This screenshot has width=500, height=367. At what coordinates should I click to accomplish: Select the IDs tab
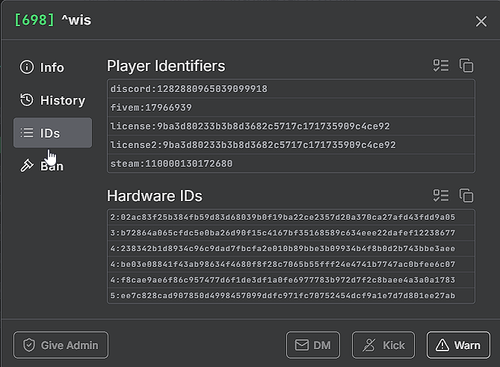[52, 133]
